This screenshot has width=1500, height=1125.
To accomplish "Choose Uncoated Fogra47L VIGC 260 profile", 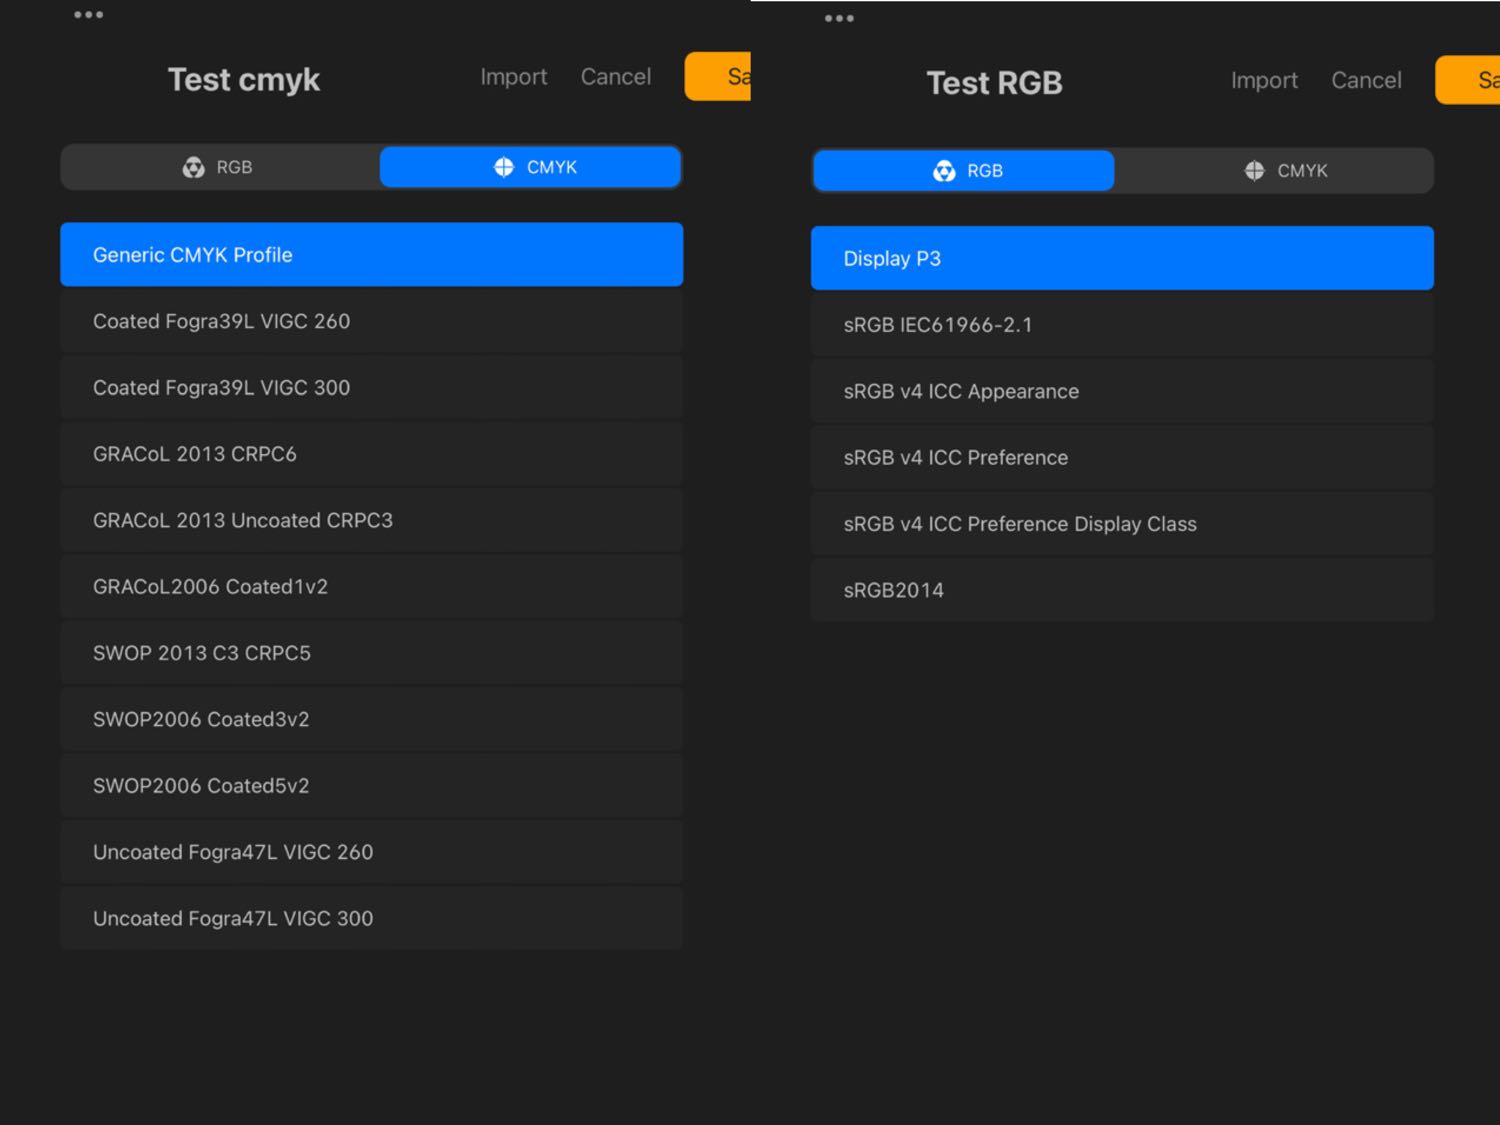I will pos(372,852).
